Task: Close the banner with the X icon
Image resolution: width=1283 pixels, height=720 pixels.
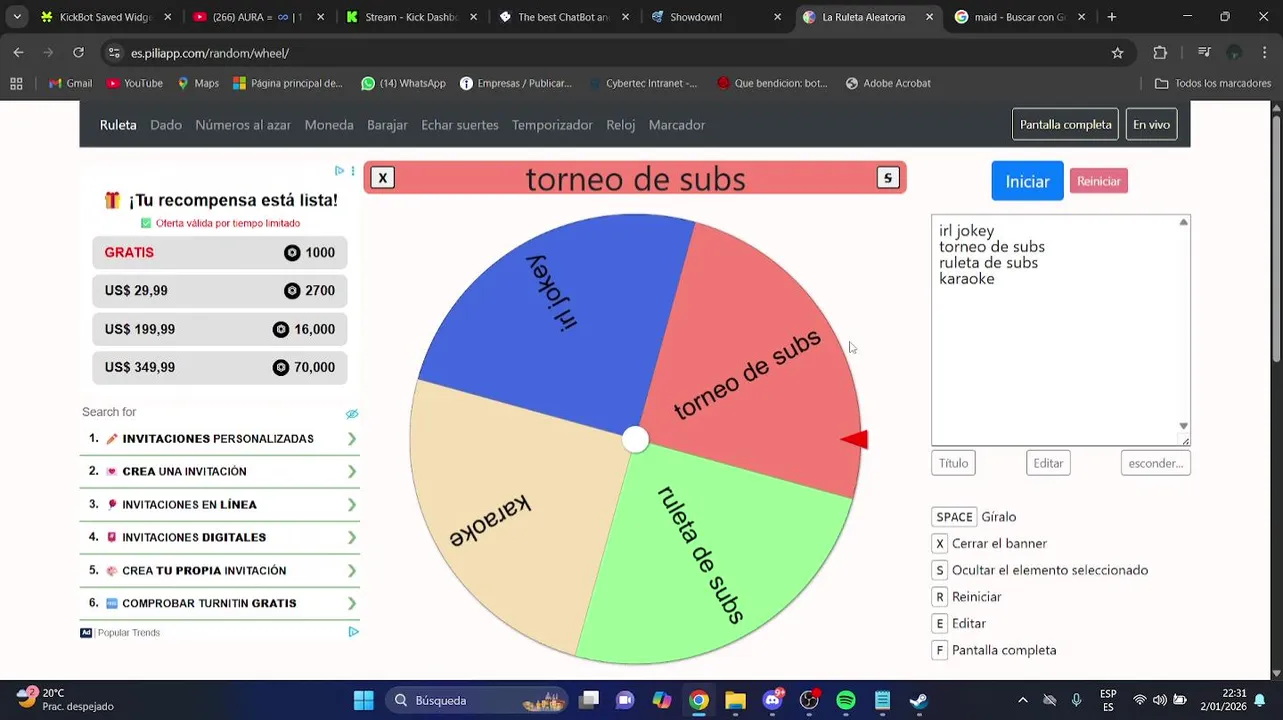Action: click(382, 178)
